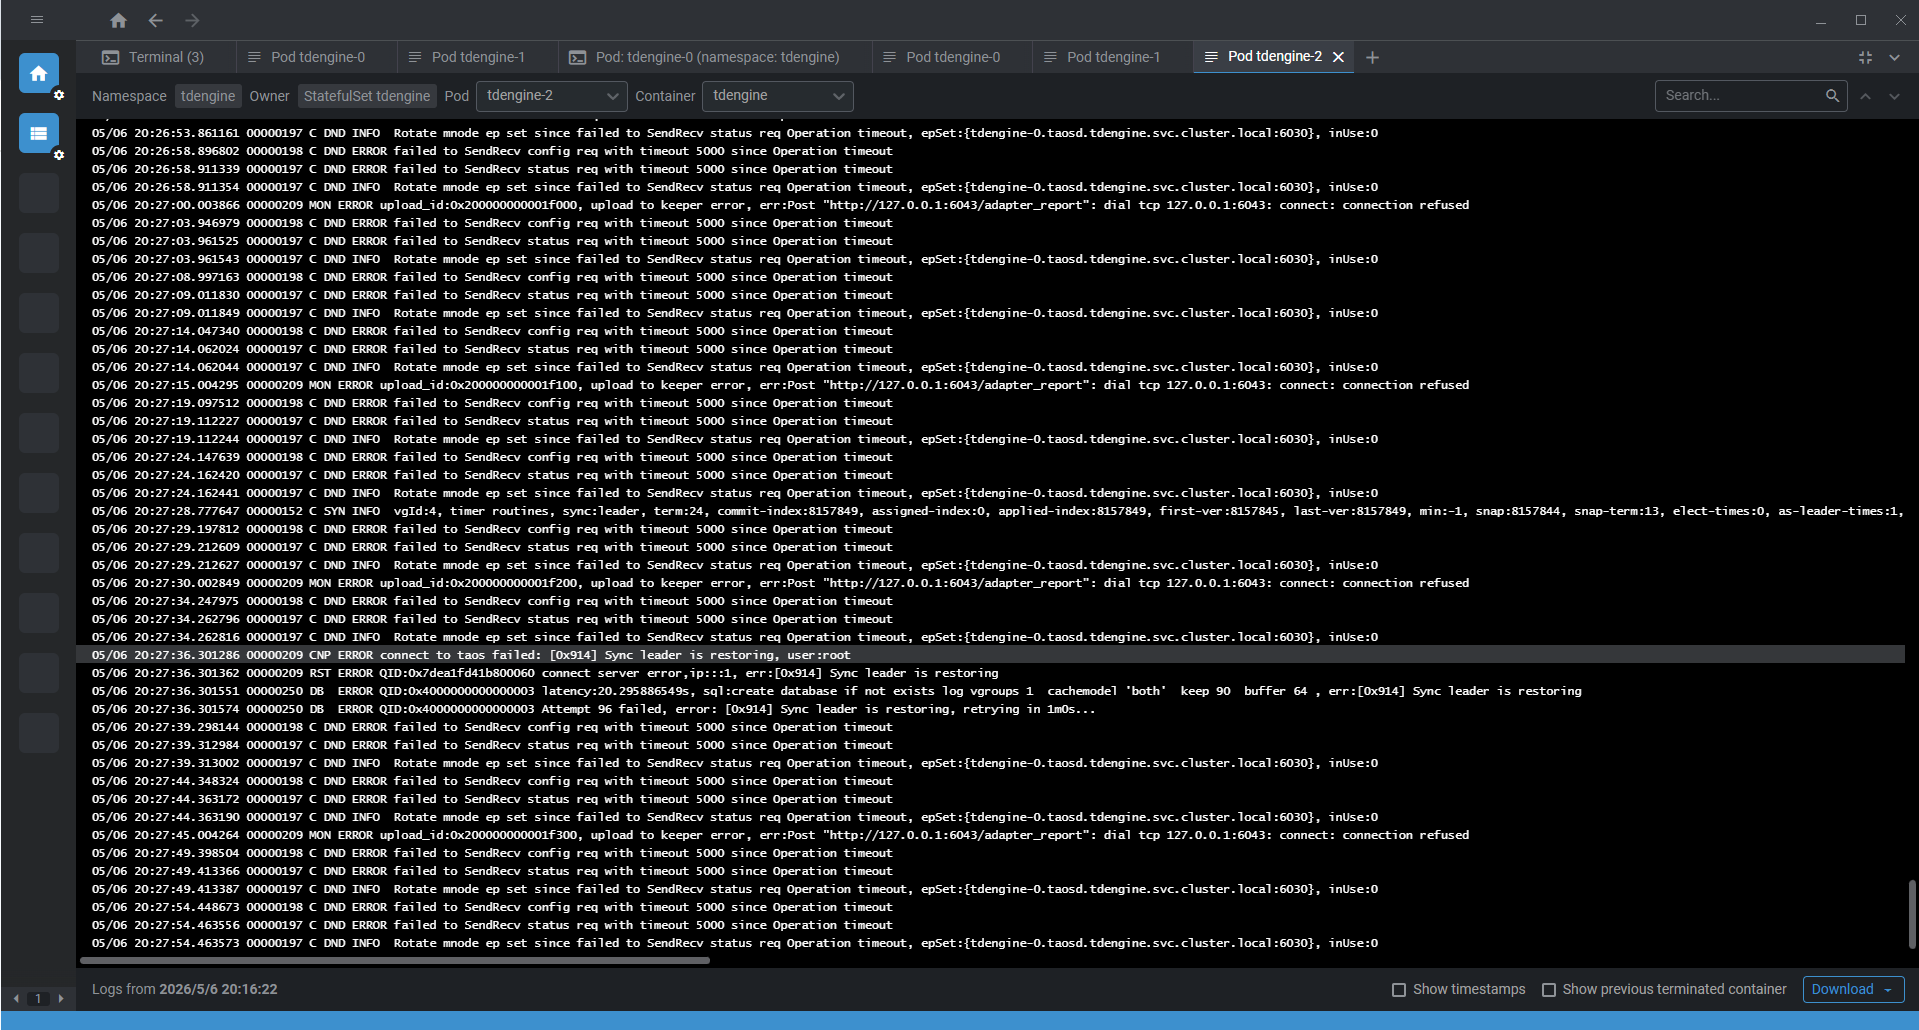1919x1030 pixels.
Task: Enable Show previous terminated container checkbox
Action: [x=1549, y=990]
